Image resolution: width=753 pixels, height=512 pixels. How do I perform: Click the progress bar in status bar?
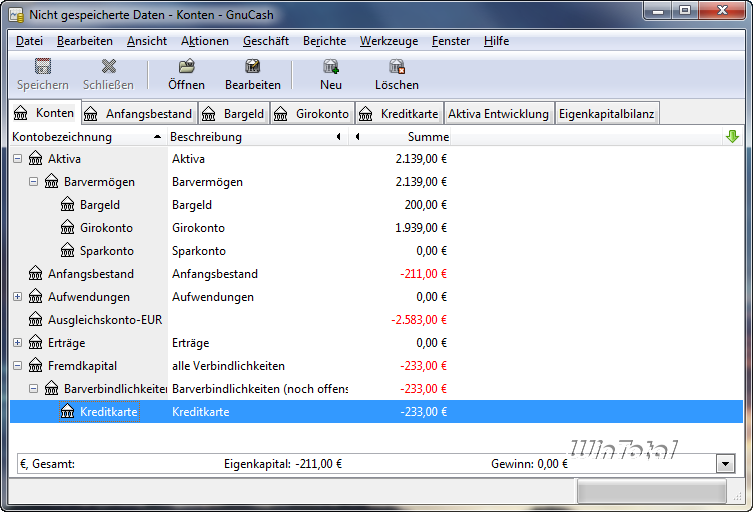(652, 491)
